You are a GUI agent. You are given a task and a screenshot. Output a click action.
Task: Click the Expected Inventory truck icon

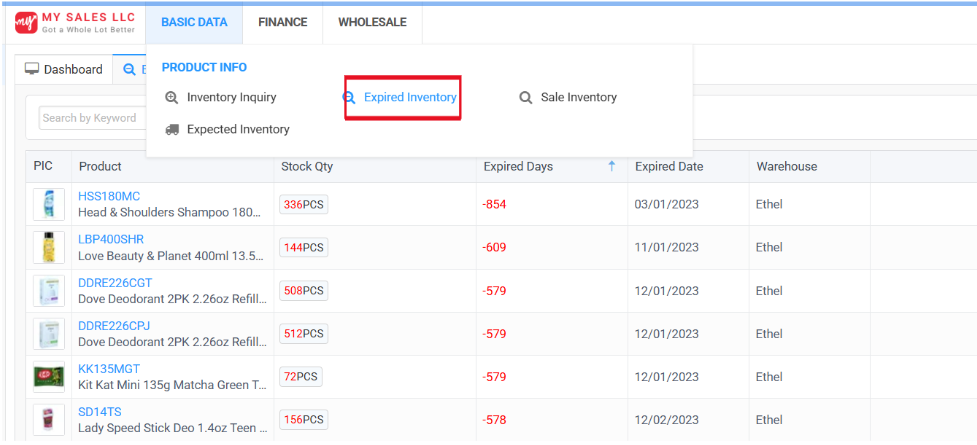tap(172, 129)
